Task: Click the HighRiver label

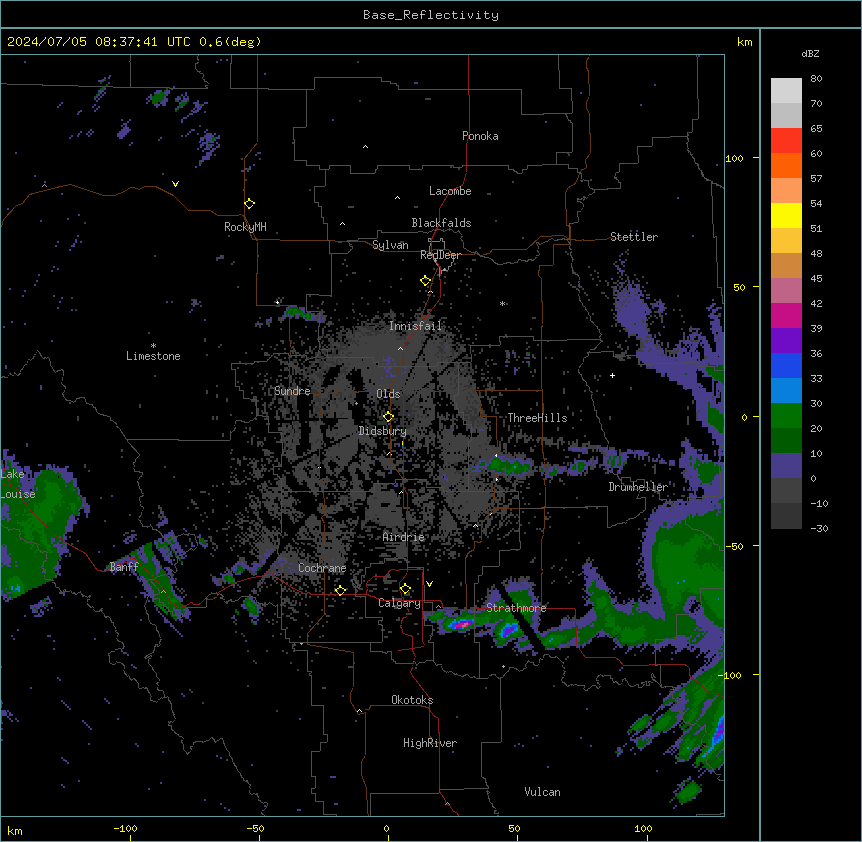Action: [430, 743]
